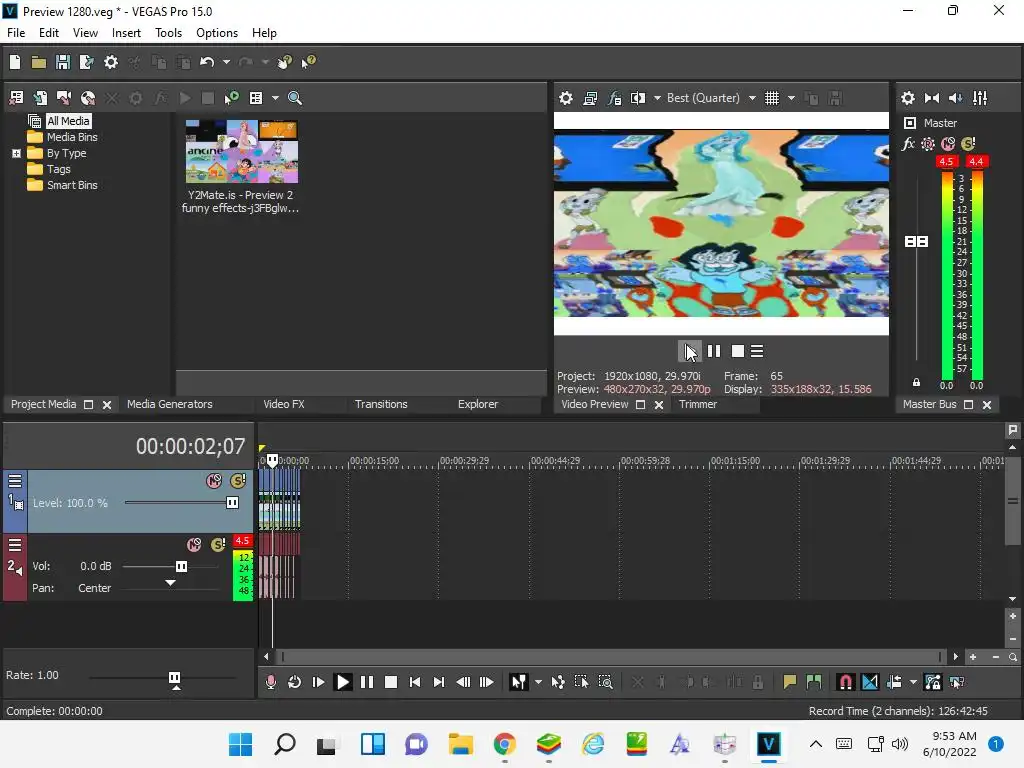1024x768 pixels.
Task: Open Master Bus audio properties gear
Action: point(908,98)
